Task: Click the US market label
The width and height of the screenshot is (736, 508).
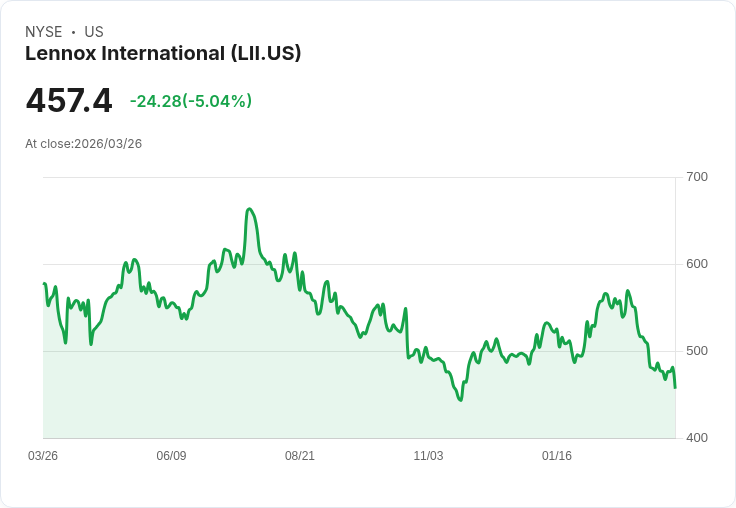Action: click(94, 32)
